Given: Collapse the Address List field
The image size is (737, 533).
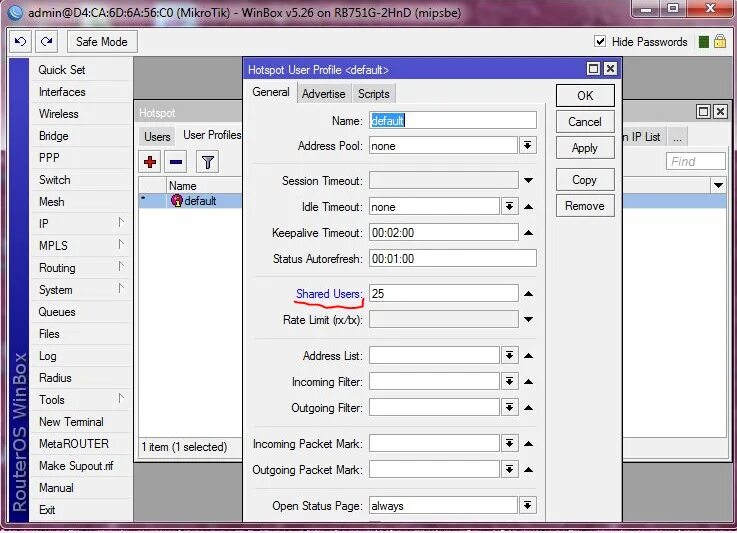Looking at the screenshot, I should click(528, 356).
